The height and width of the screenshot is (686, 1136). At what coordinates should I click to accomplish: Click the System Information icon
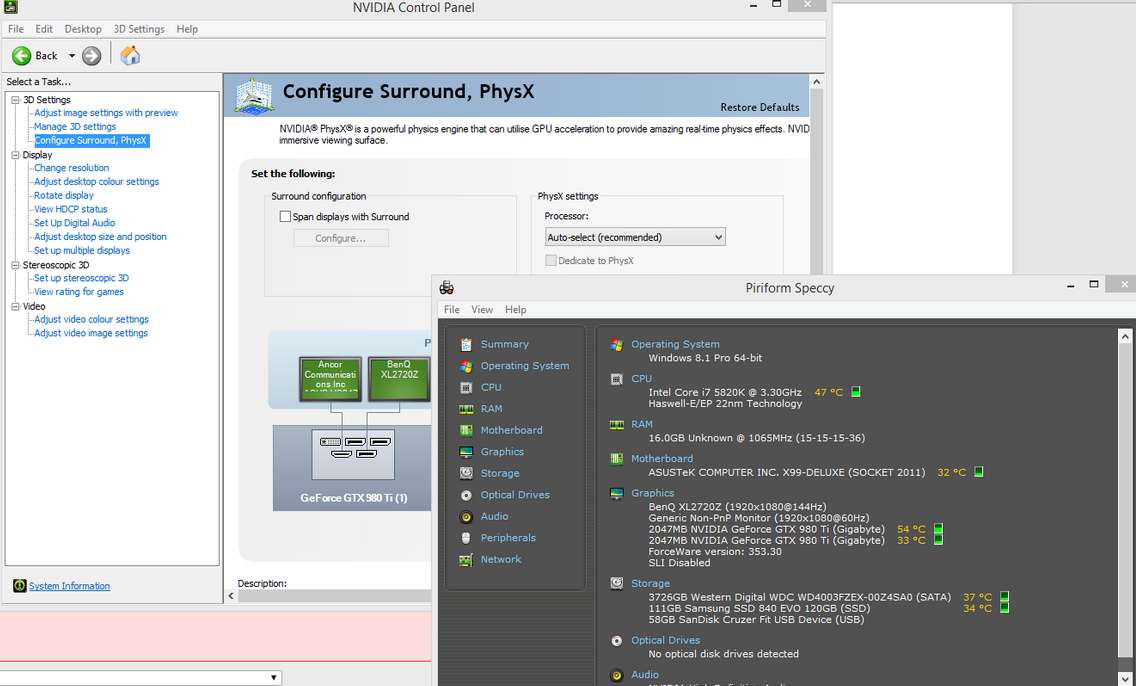pos(20,585)
